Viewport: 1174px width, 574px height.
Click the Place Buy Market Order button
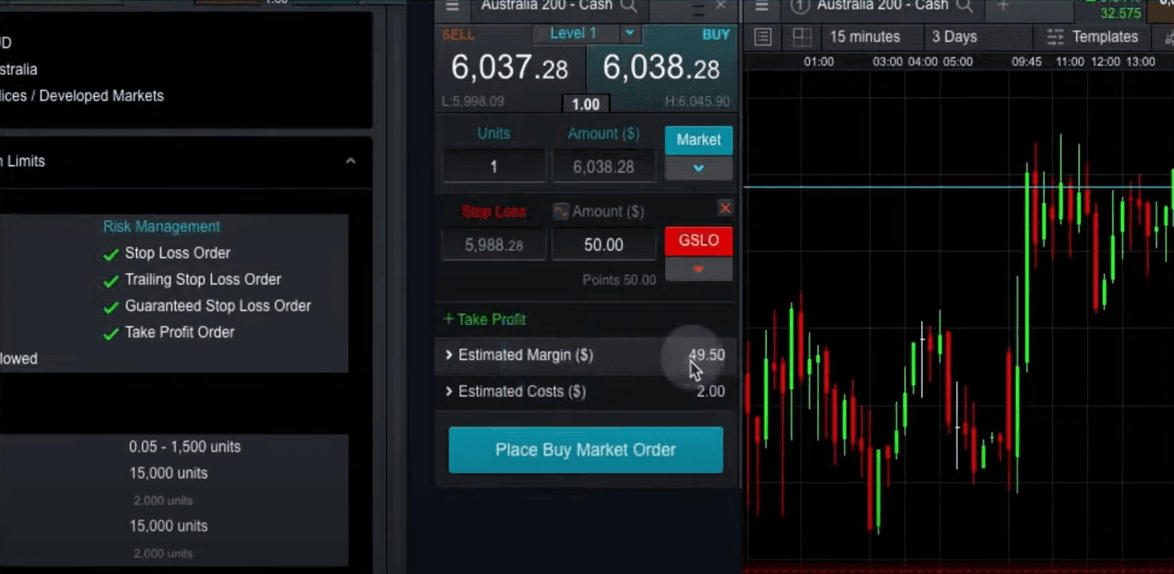point(585,450)
